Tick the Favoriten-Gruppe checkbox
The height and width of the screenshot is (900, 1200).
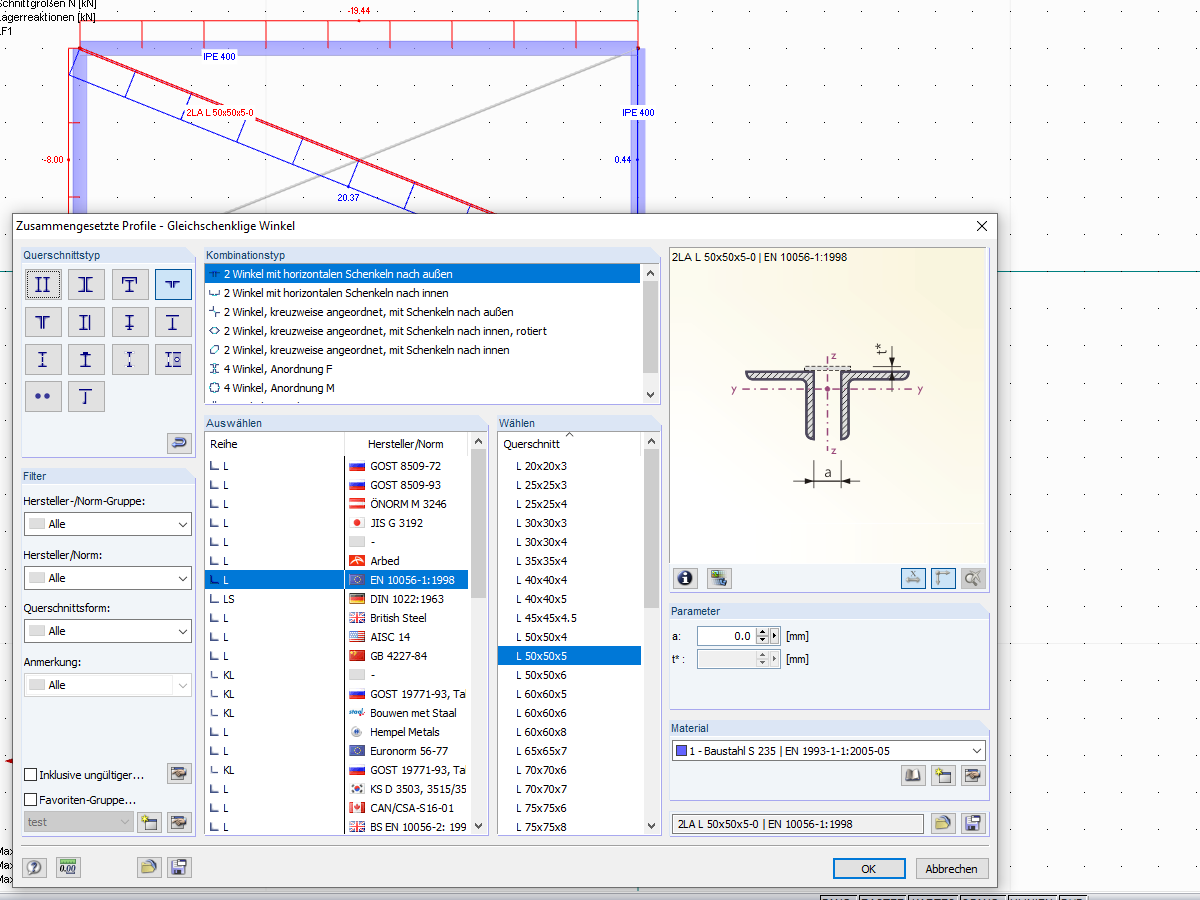(31, 800)
